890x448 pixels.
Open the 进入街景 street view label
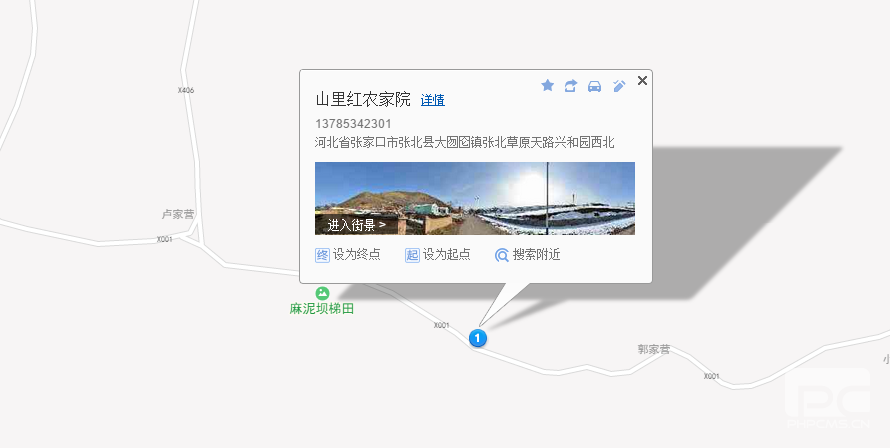tap(356, 225)
